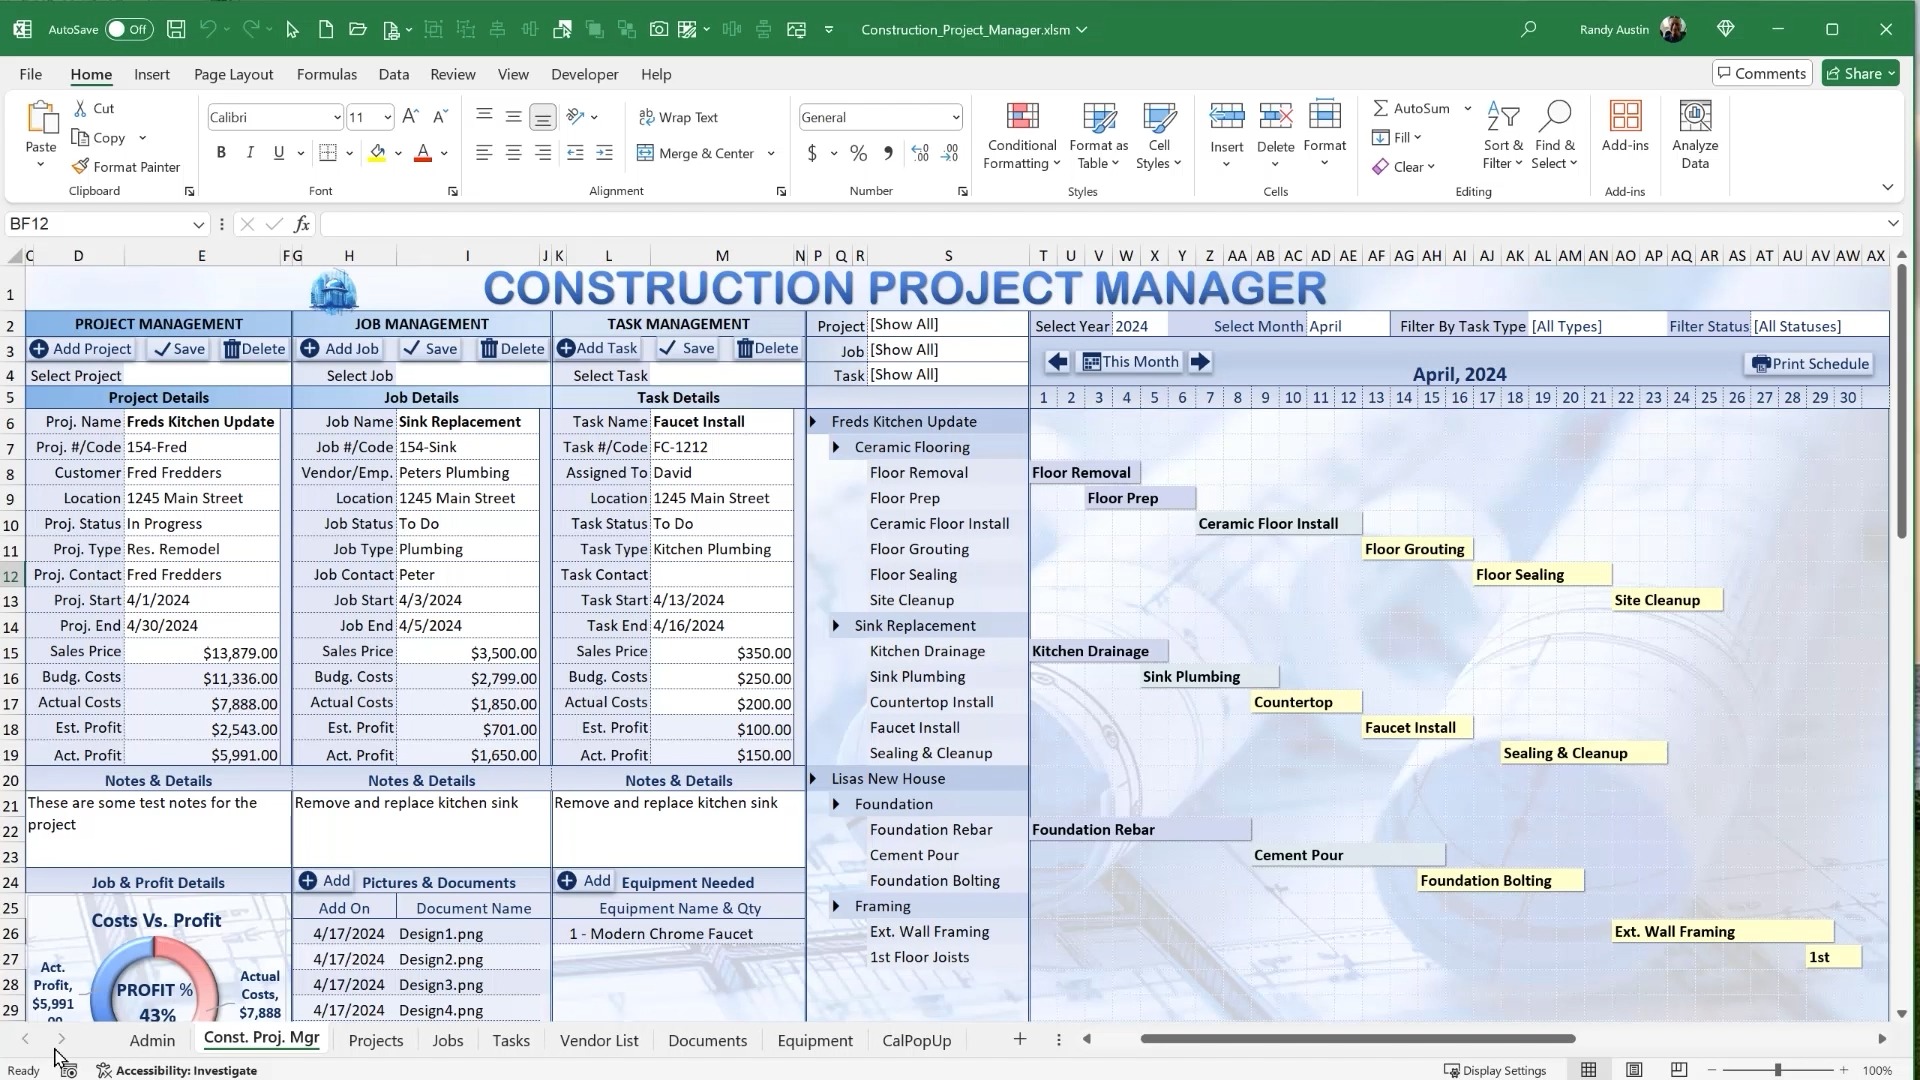Collapse the Sink Replacement group
This screenshot has width=1920, height=1080.
[836, 626]
